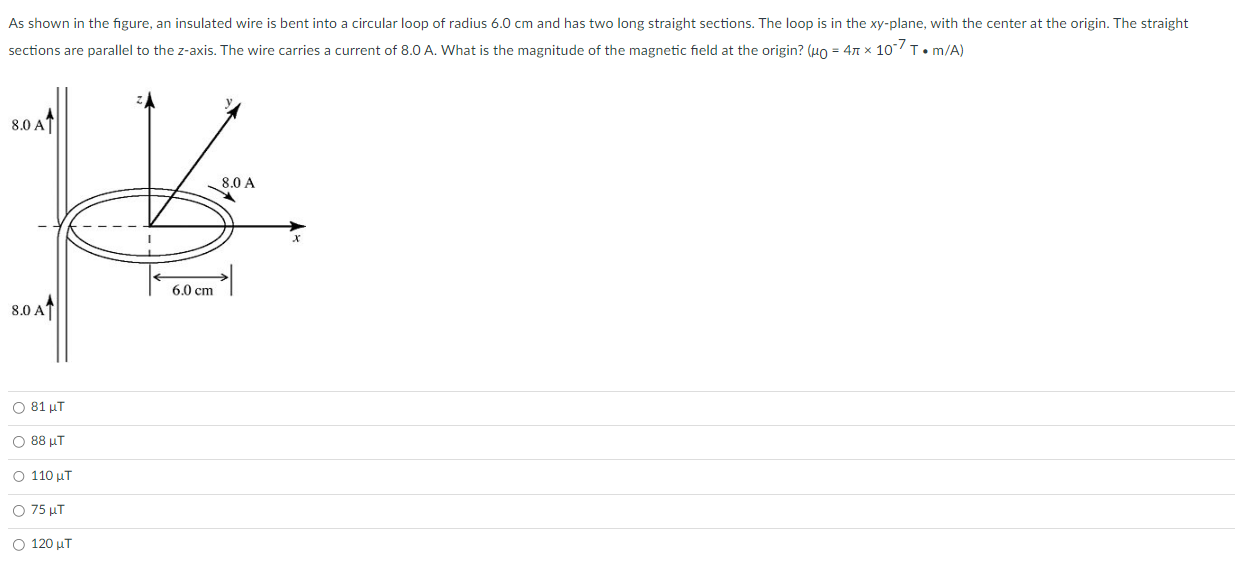Click the 75 µT answer label text

click(47, 510)
